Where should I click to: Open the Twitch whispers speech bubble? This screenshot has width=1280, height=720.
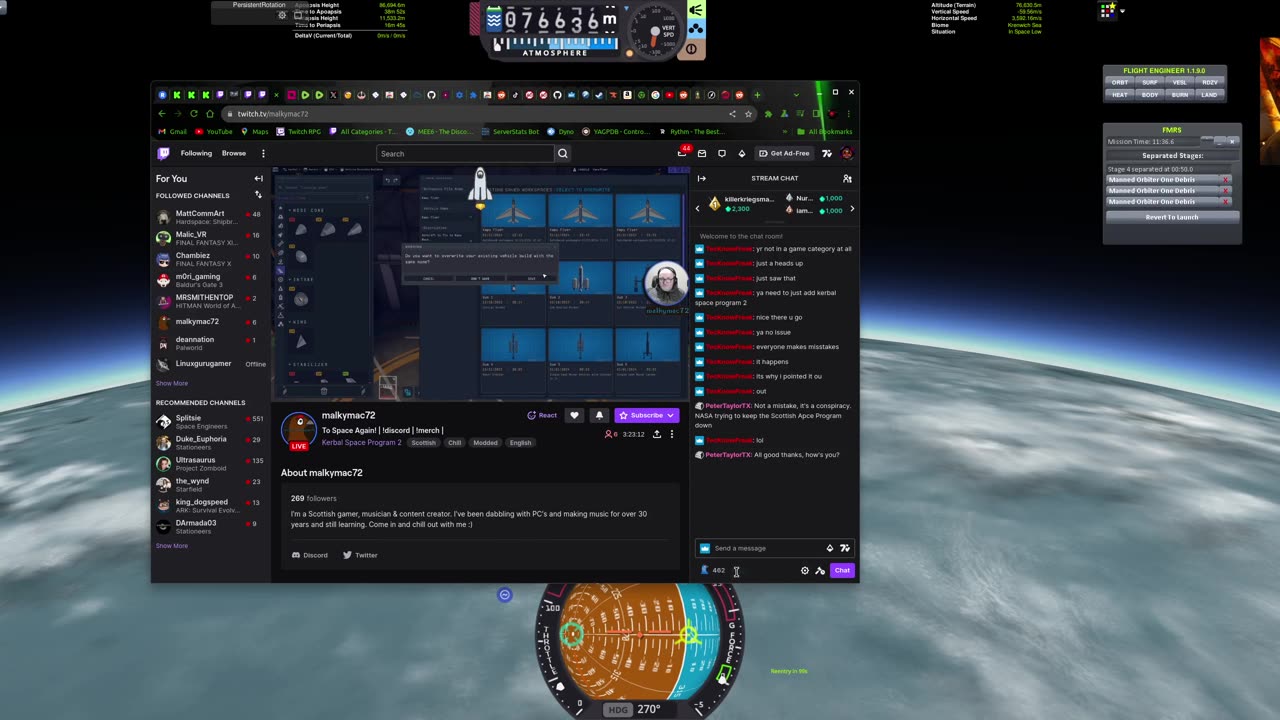(x=722, y=153)
